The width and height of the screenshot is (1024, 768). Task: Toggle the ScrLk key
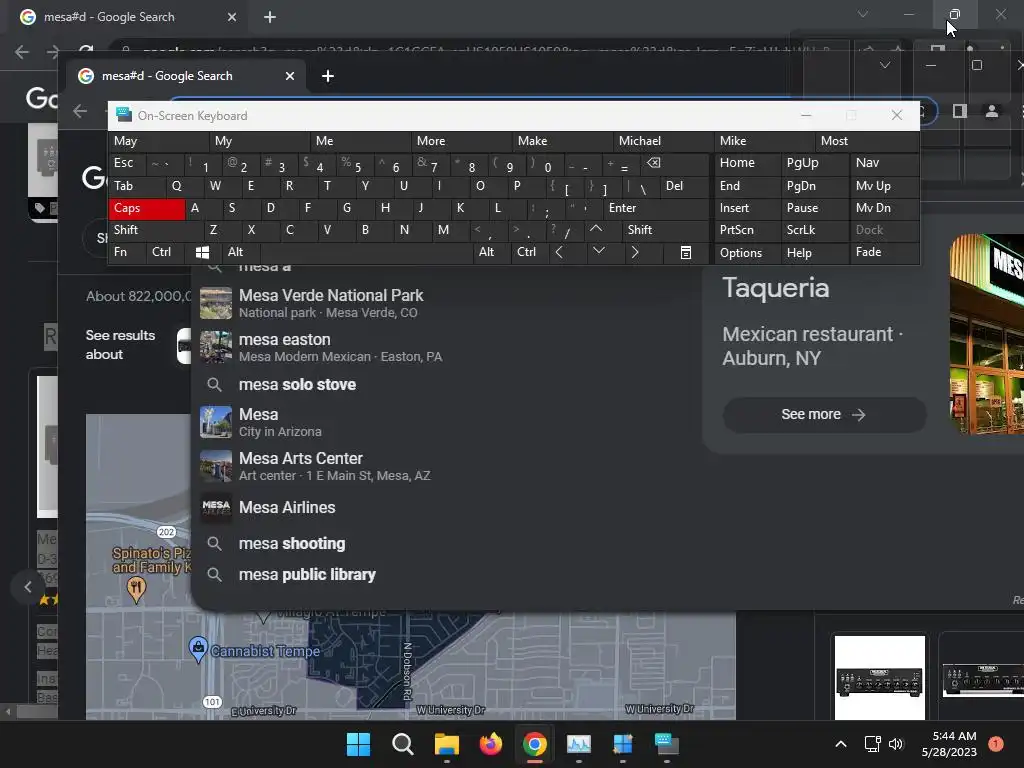815,230
